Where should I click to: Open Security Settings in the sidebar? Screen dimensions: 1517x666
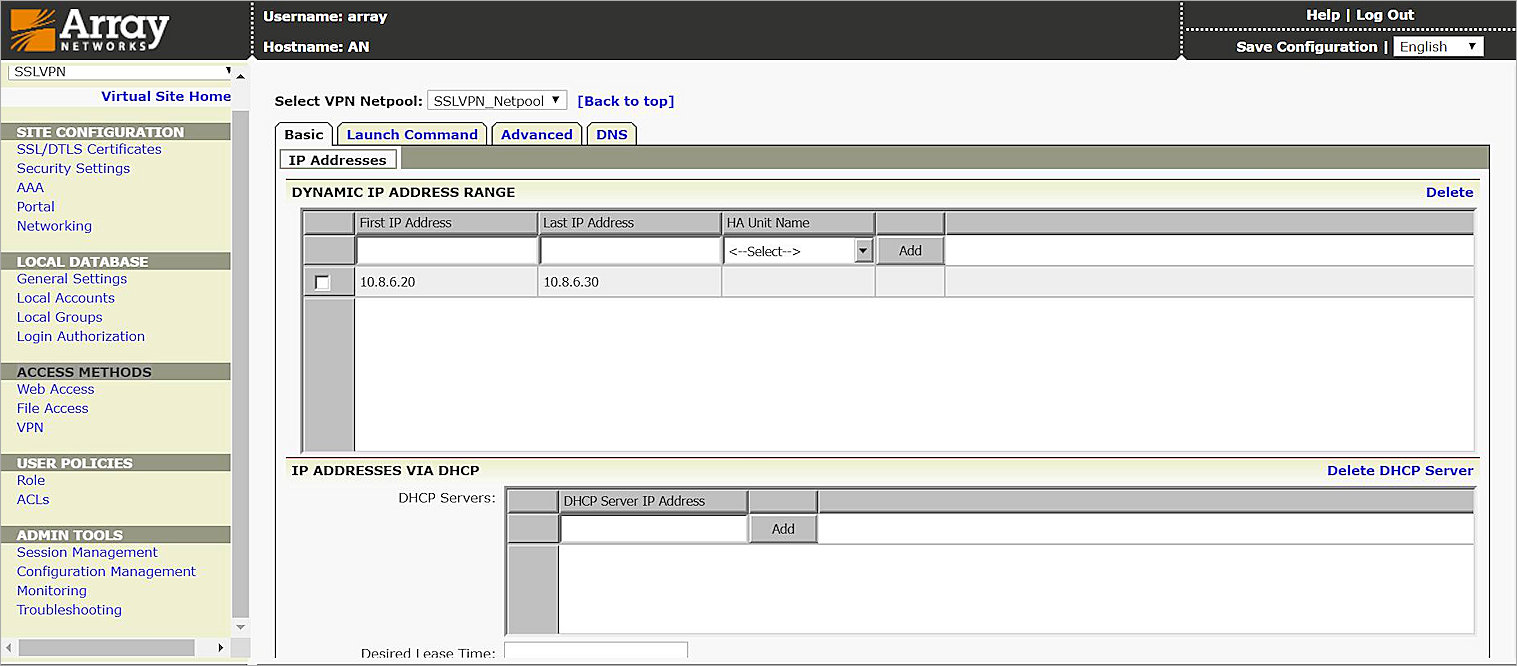point(73,168)
